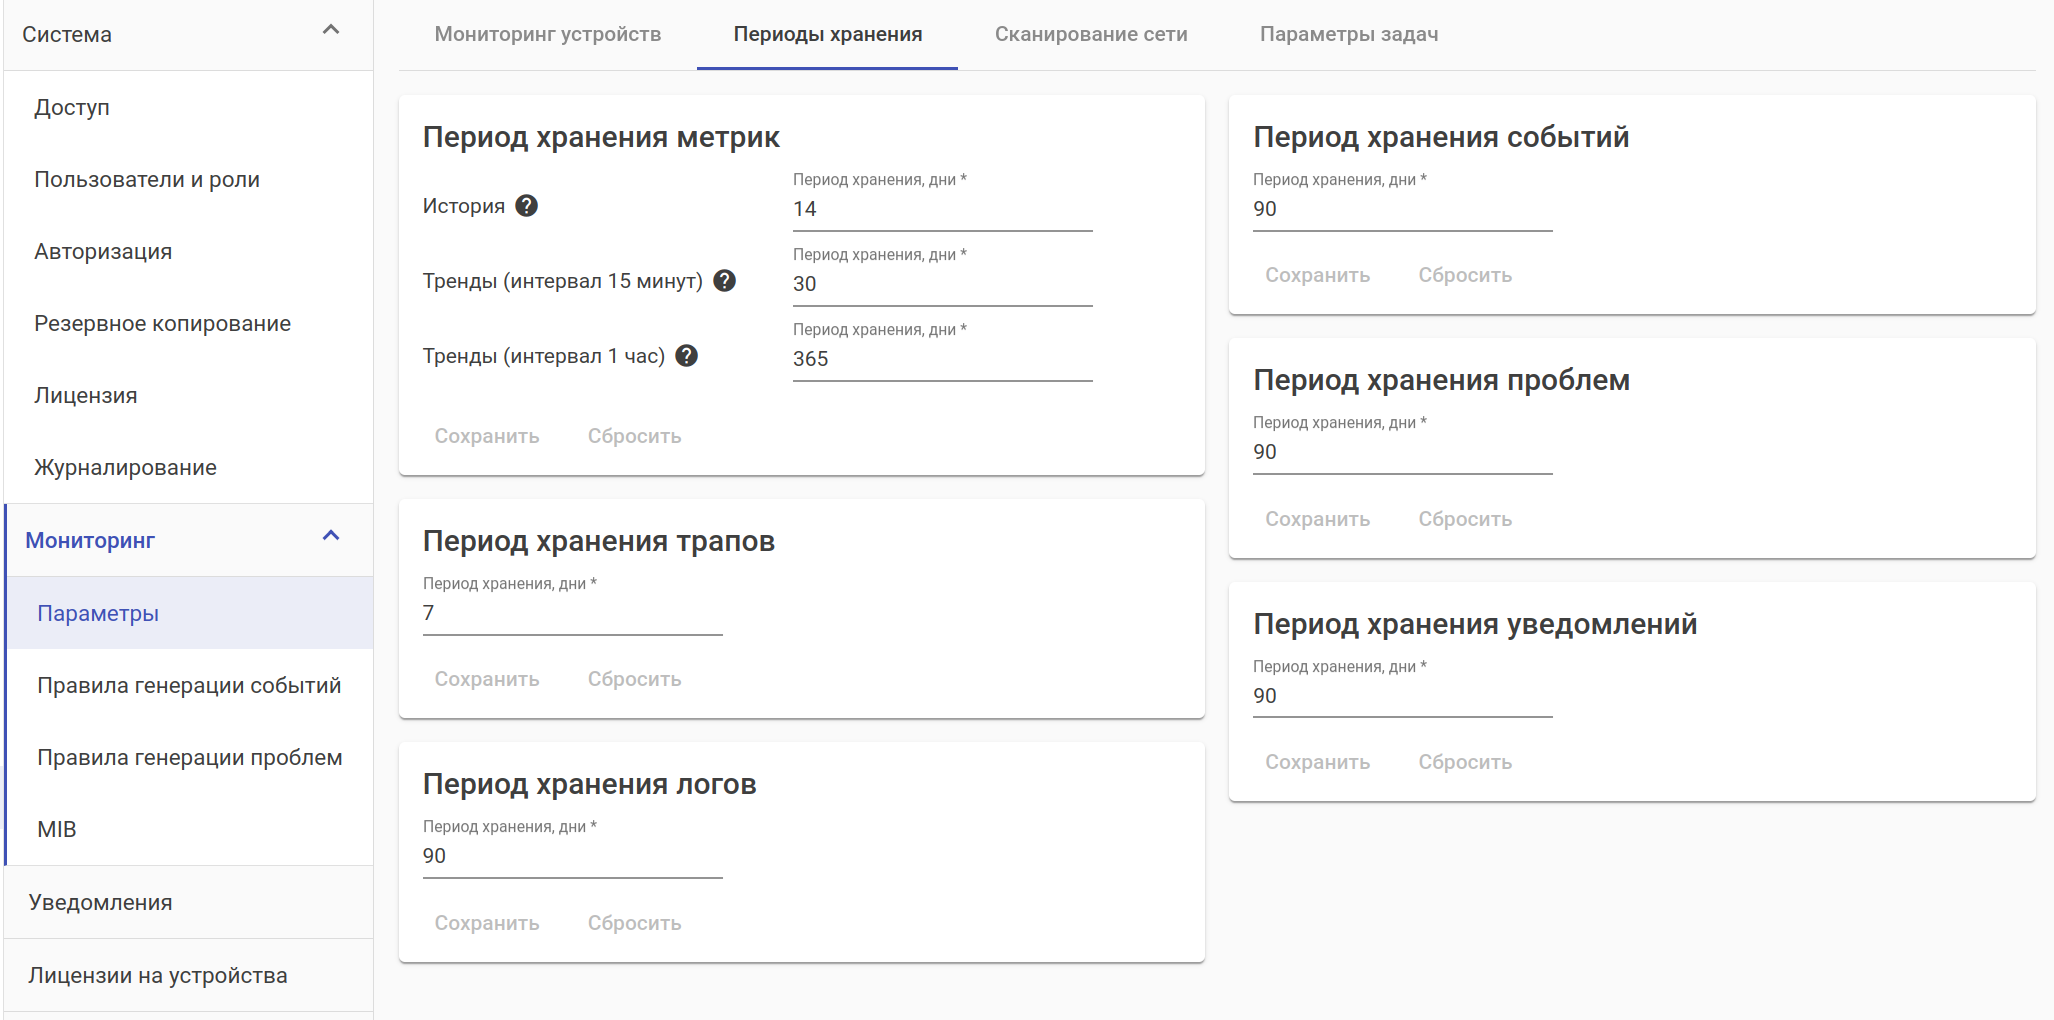
Task: Switch to the Сканирование сети tab
Action: coord(1091,34)
